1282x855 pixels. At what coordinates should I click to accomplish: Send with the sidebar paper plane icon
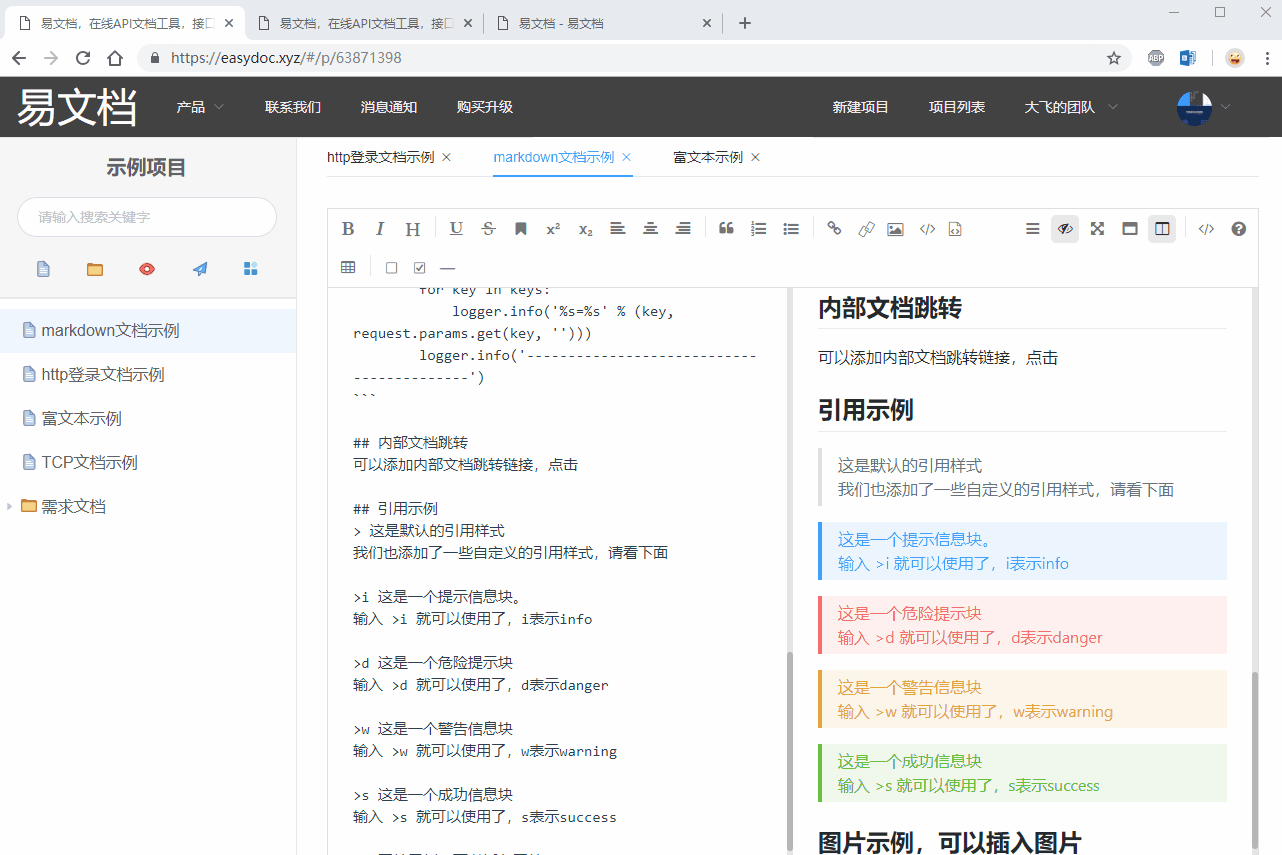pos(200,269)
